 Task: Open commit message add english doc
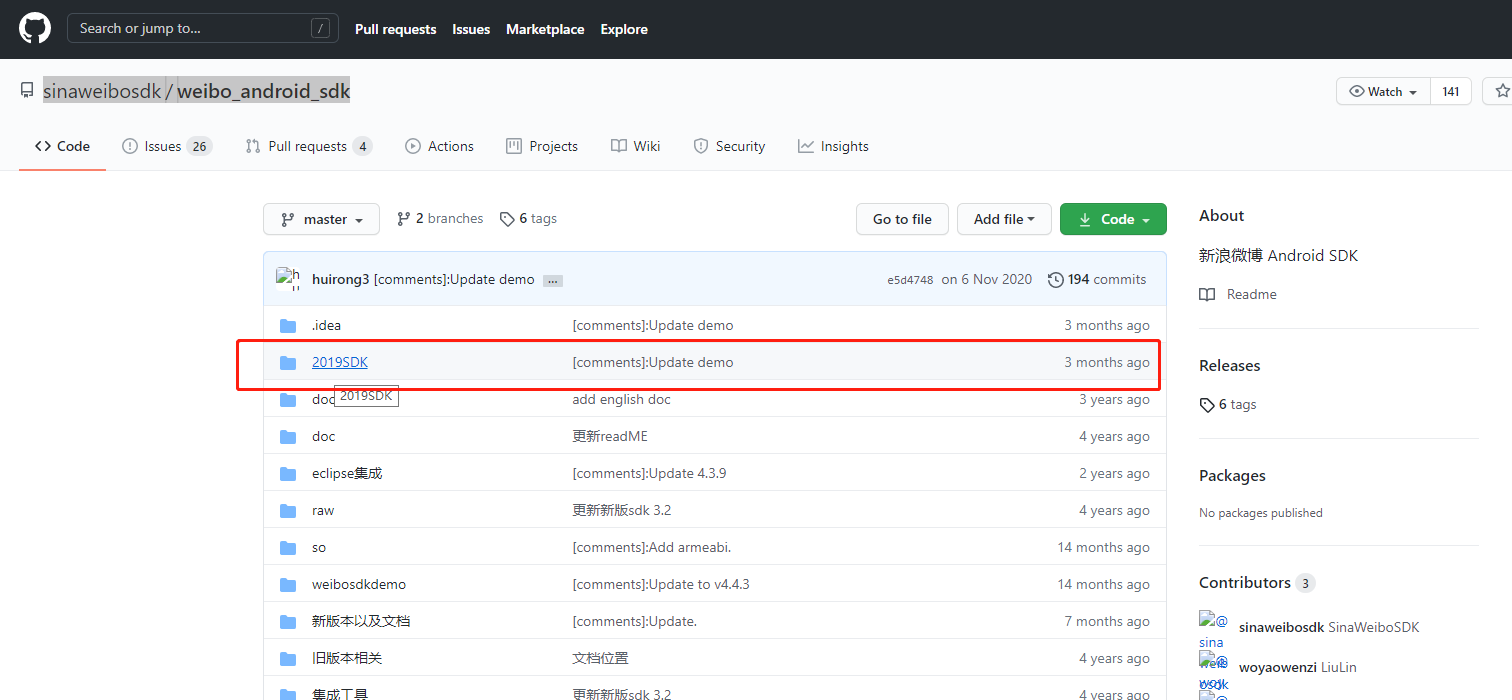tap(621, 399)
